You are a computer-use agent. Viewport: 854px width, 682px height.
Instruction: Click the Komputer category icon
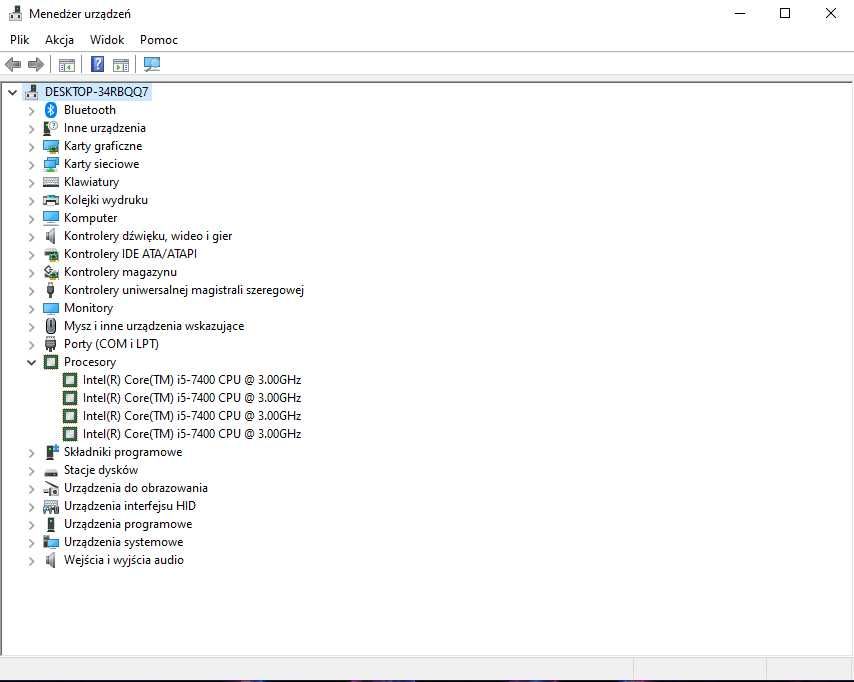pyautogui.click(x=51, y=218)
